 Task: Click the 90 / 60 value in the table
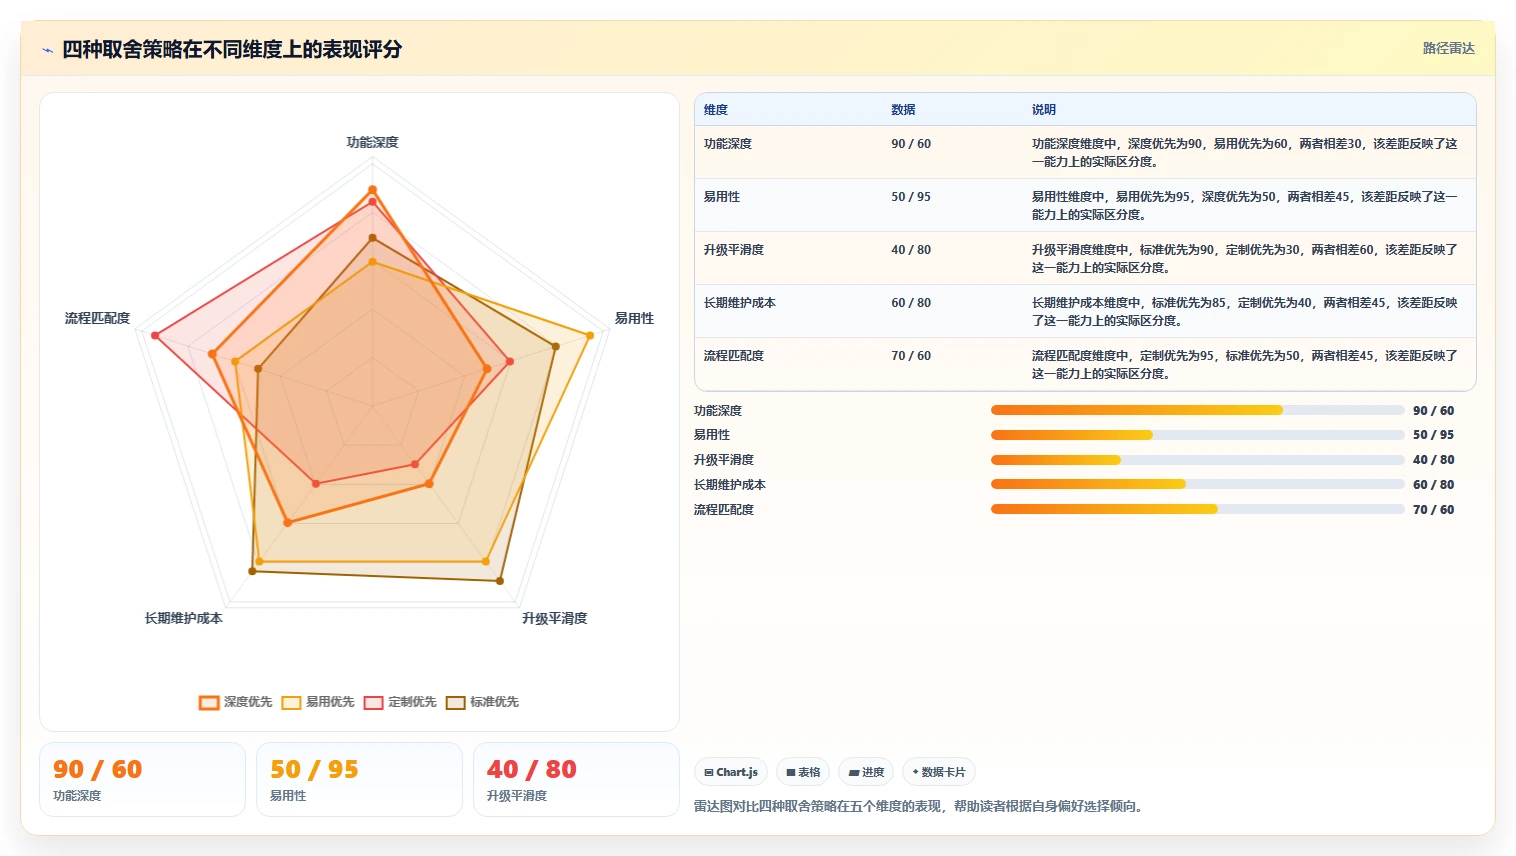tap(911, 144)
